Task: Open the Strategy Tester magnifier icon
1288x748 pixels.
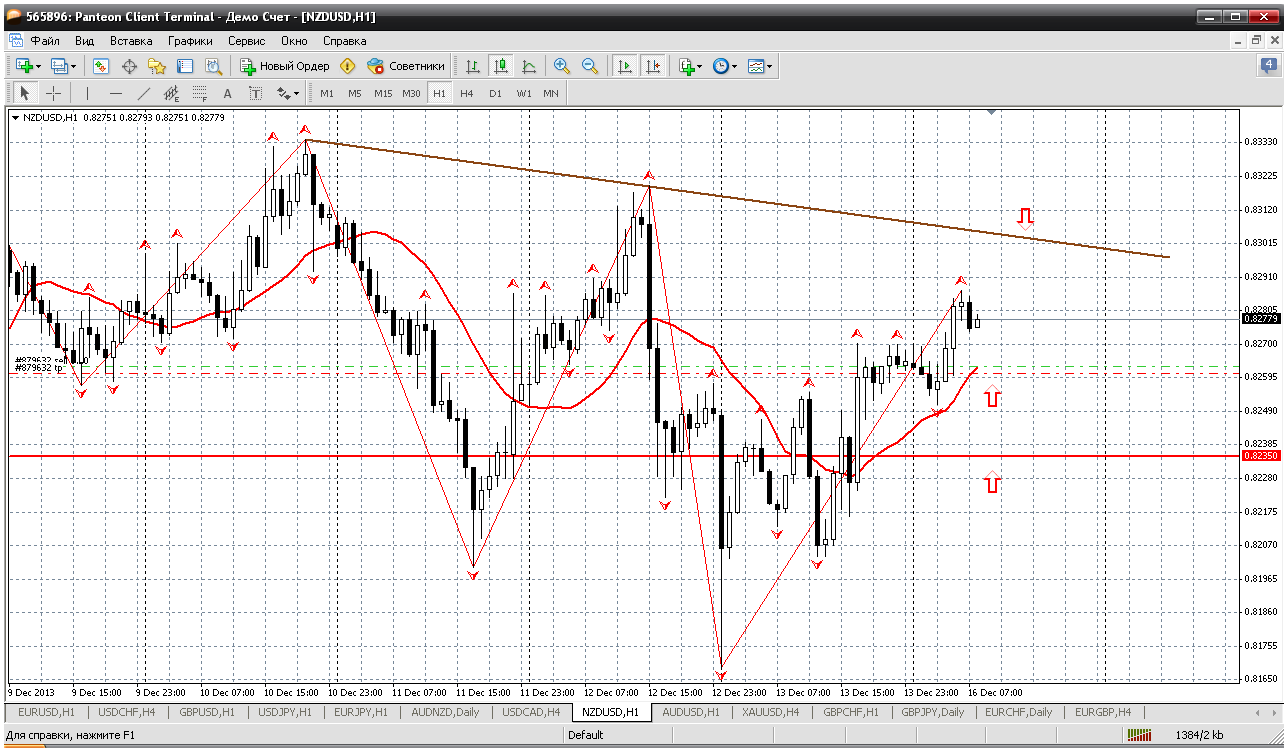Action: coord(213,66)
